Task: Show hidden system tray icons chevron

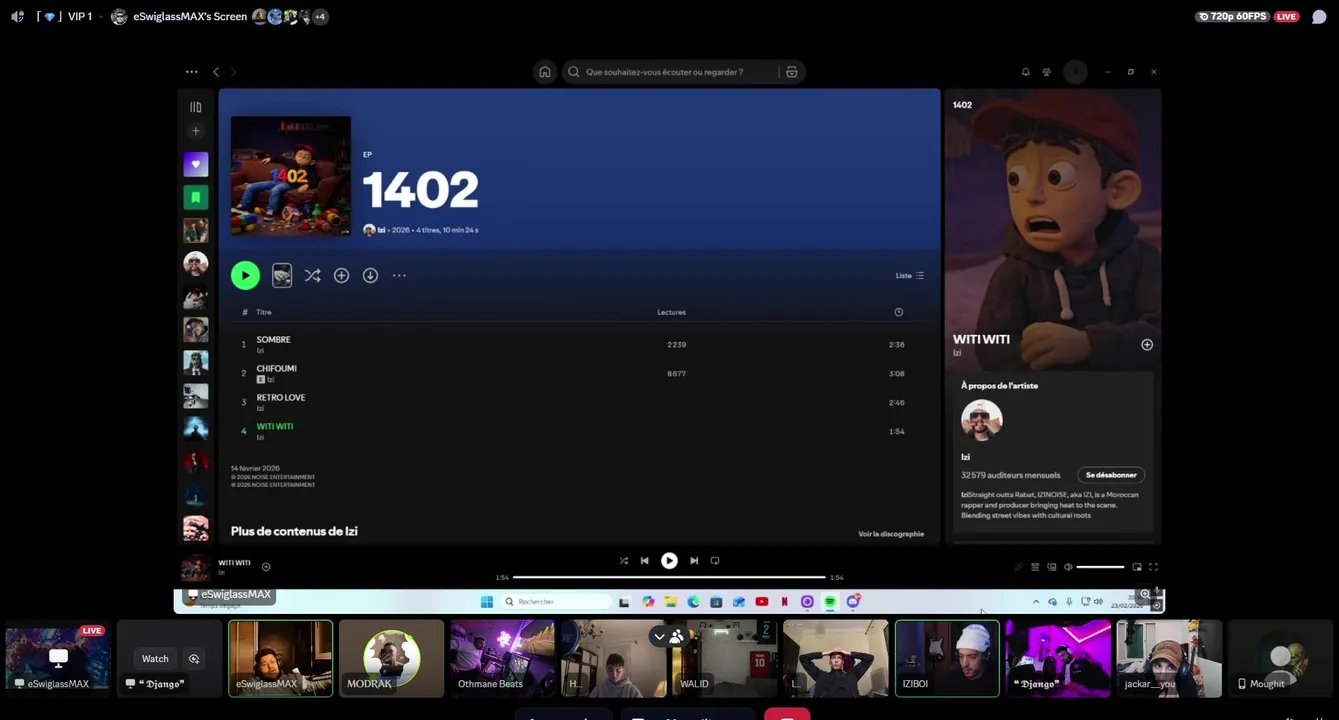Action: tap(1036, 602)
